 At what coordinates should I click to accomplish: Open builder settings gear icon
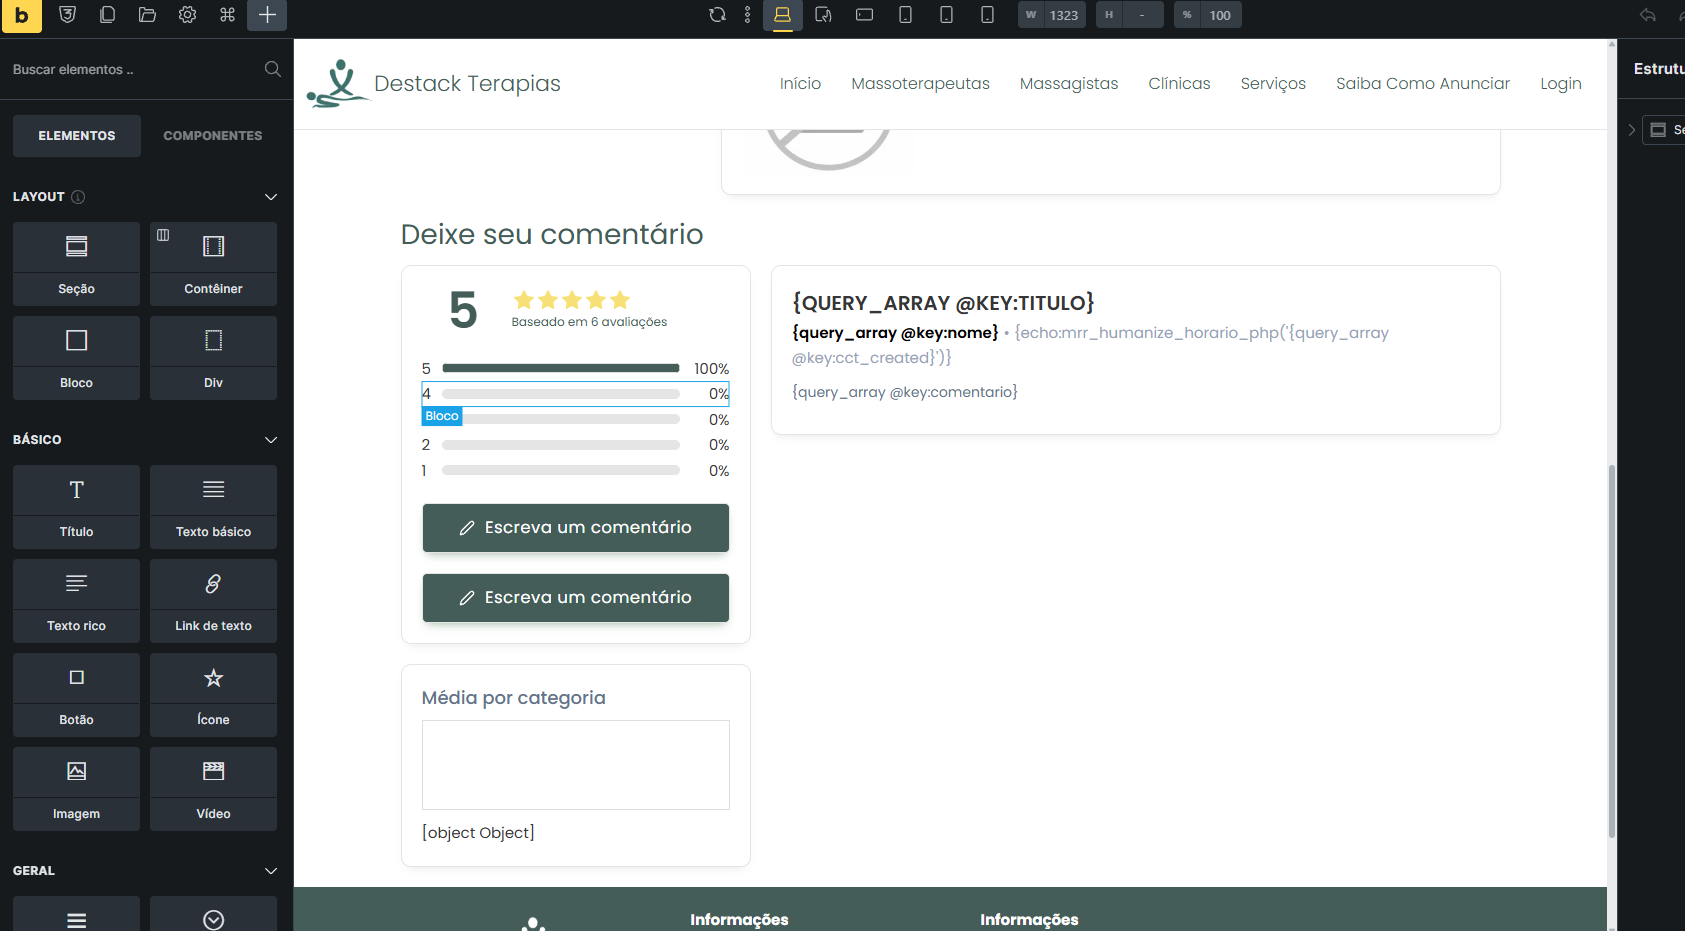187,15
